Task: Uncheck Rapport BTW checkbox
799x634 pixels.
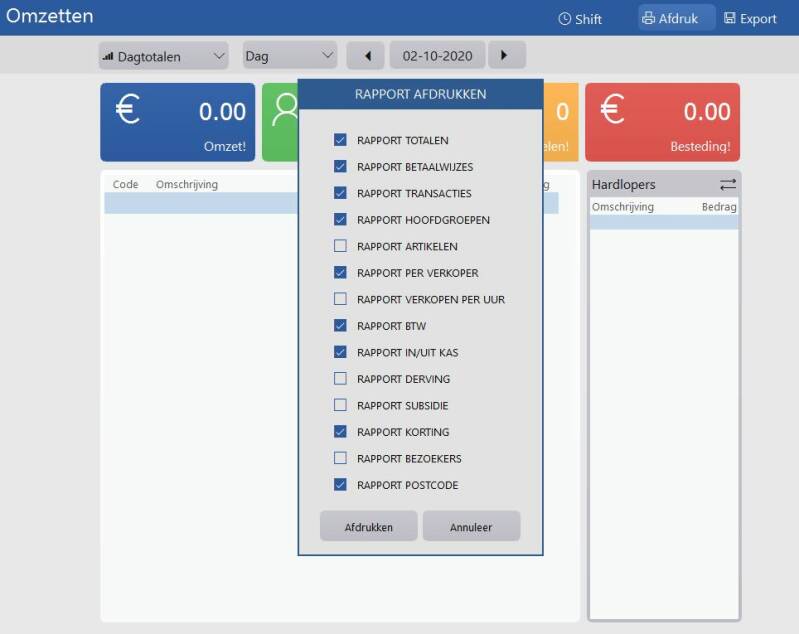Action: (340, 325)
